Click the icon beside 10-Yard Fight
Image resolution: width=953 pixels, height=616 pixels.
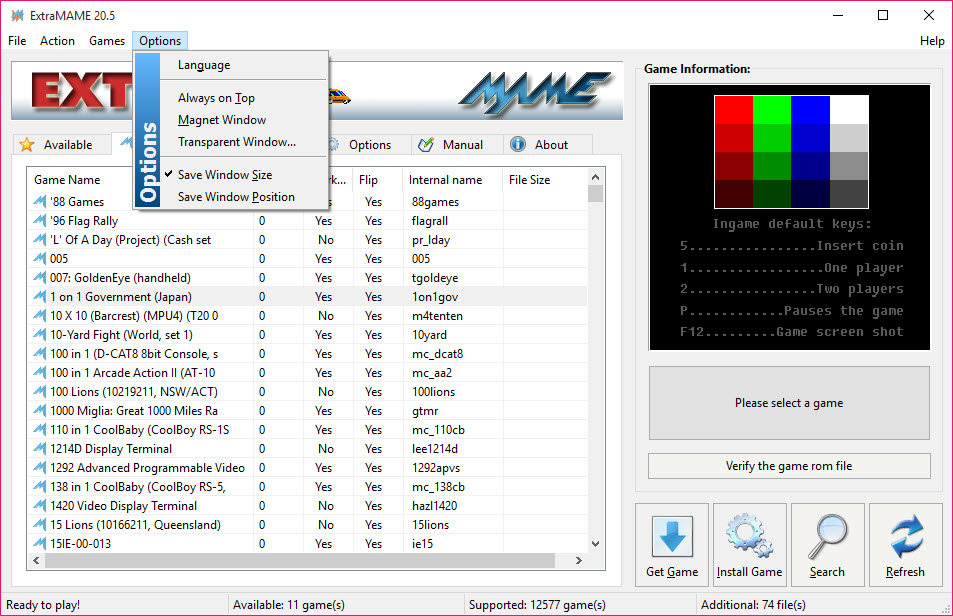point(40,334)
